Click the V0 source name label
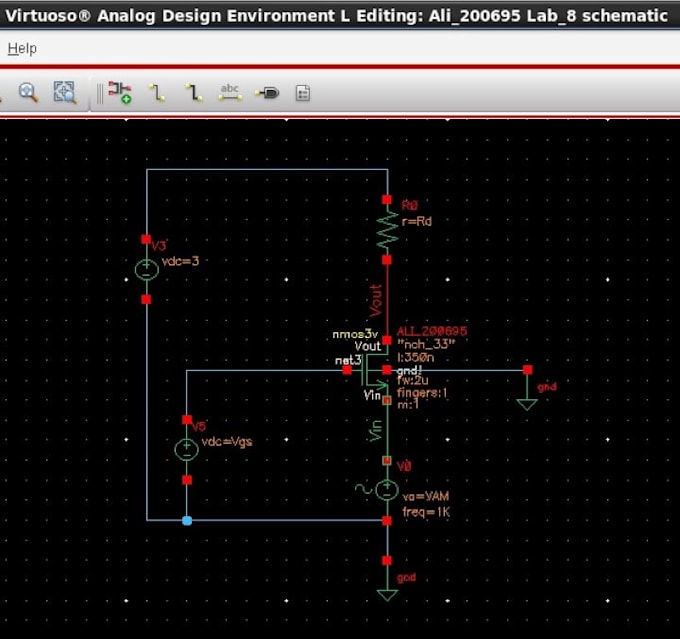 [x=404, y=466]
